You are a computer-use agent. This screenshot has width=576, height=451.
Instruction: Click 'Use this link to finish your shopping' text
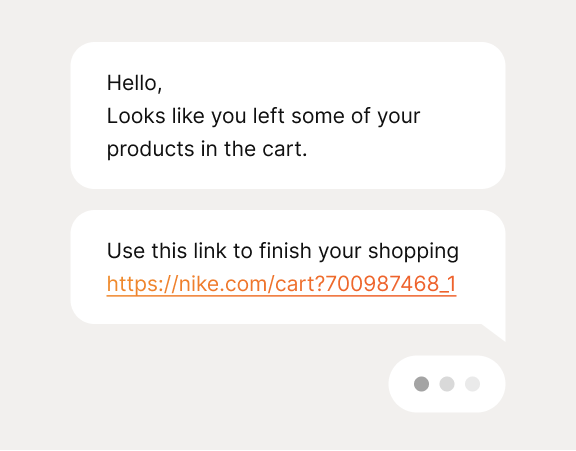pos(283,251)
